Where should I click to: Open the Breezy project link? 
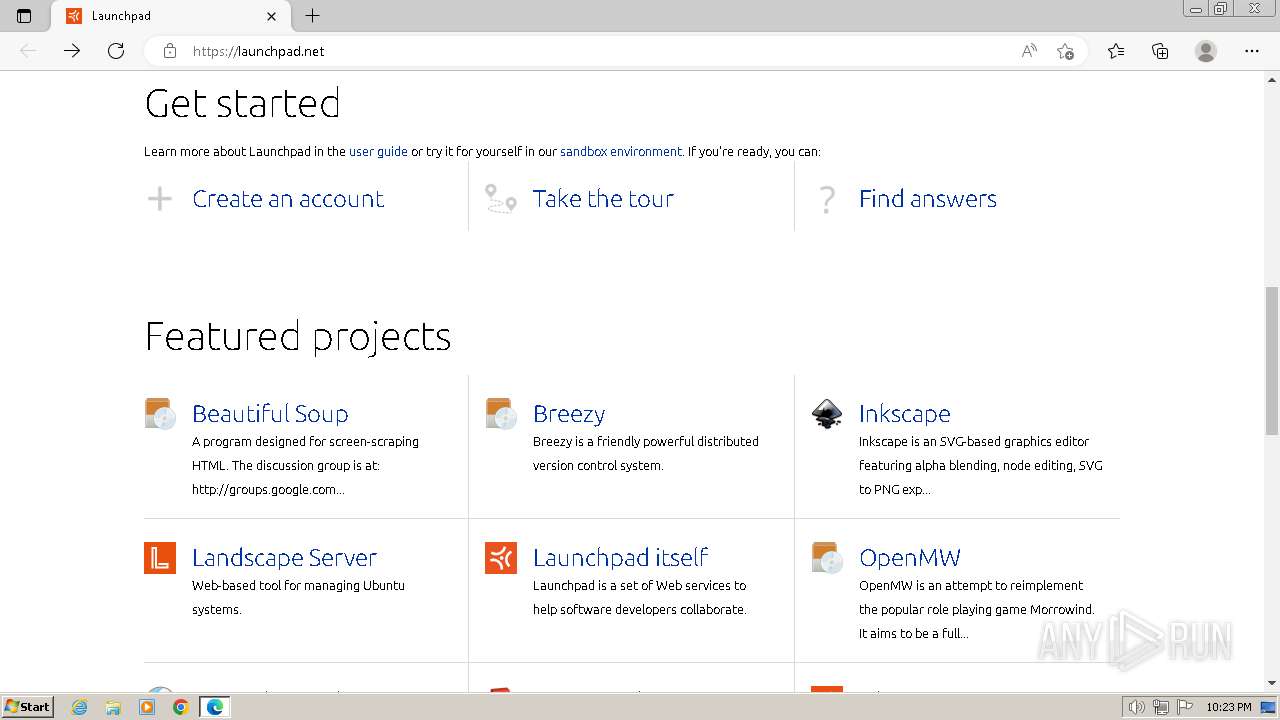(569, 414)
